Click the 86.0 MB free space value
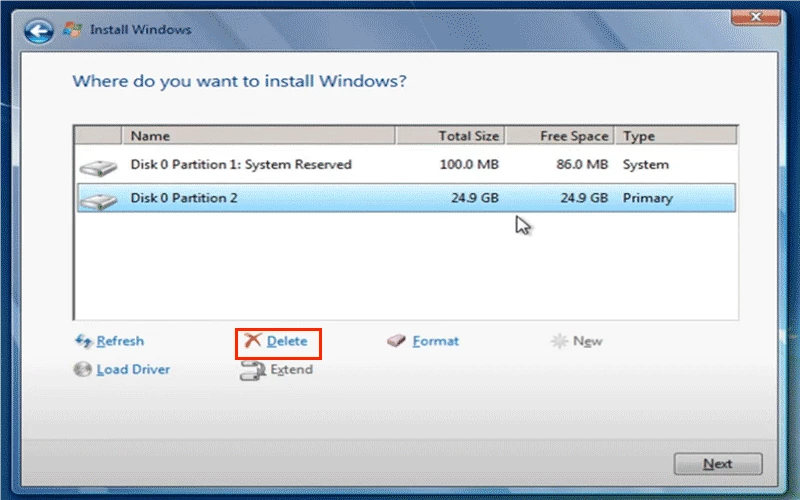This screenshot has height=500, width=800. coord(582,164)
